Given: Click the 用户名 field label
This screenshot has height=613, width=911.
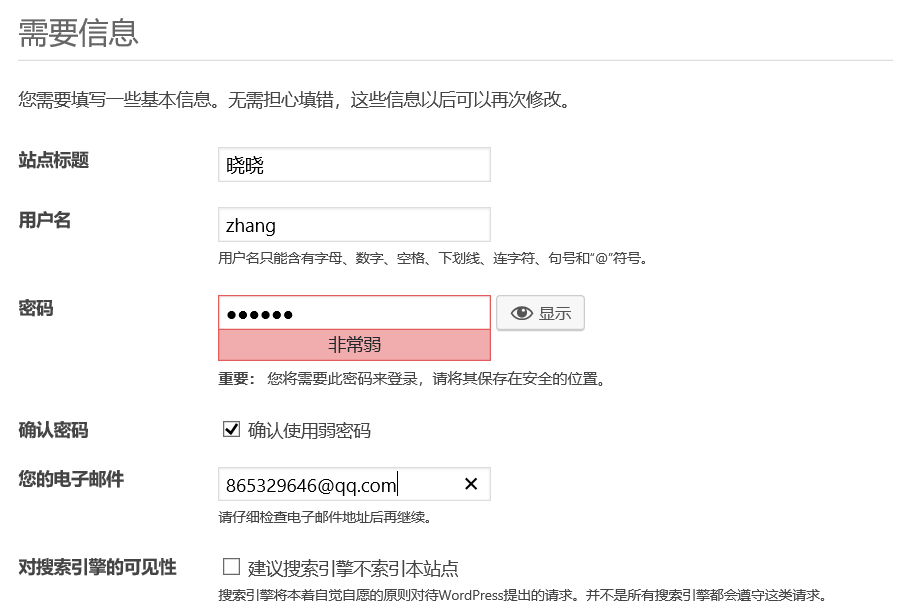Looking at the screenshot, I should [x=45, y=220].
